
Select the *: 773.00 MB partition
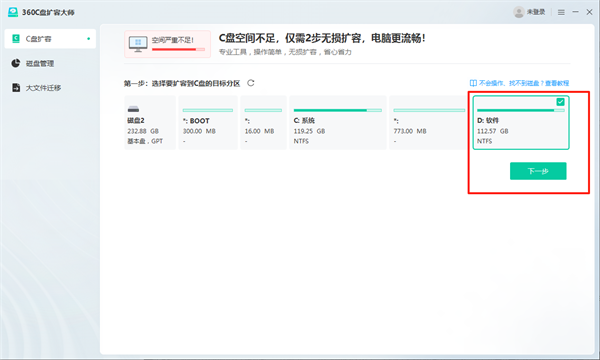coord(429,122)
